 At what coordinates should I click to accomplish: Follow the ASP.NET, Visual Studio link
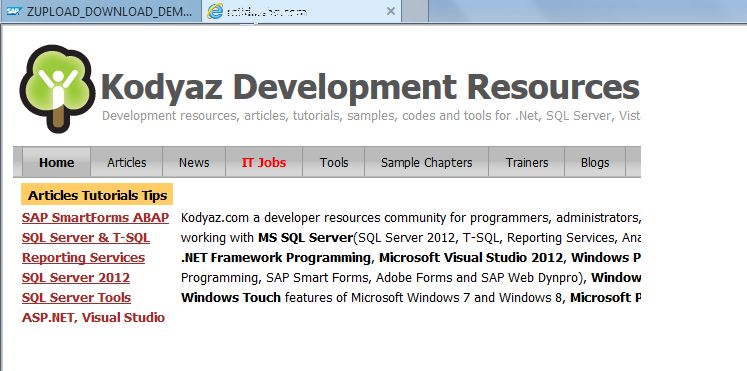tap(93, 317)
